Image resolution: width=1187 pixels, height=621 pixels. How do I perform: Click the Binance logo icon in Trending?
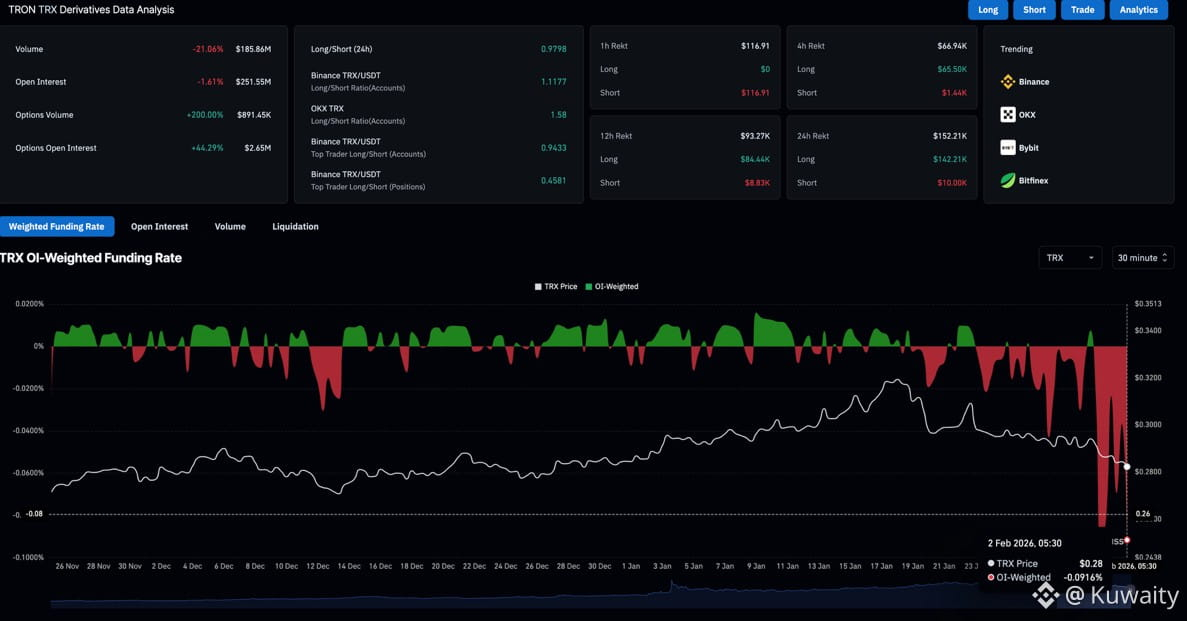coord(1008,82)
